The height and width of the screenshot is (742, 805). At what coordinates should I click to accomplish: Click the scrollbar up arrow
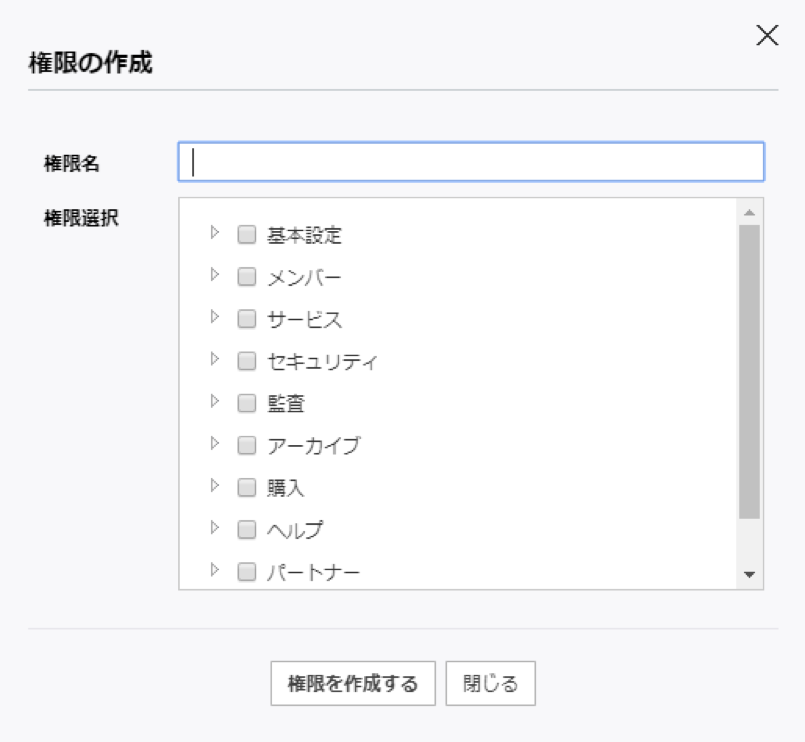(749, 212)
